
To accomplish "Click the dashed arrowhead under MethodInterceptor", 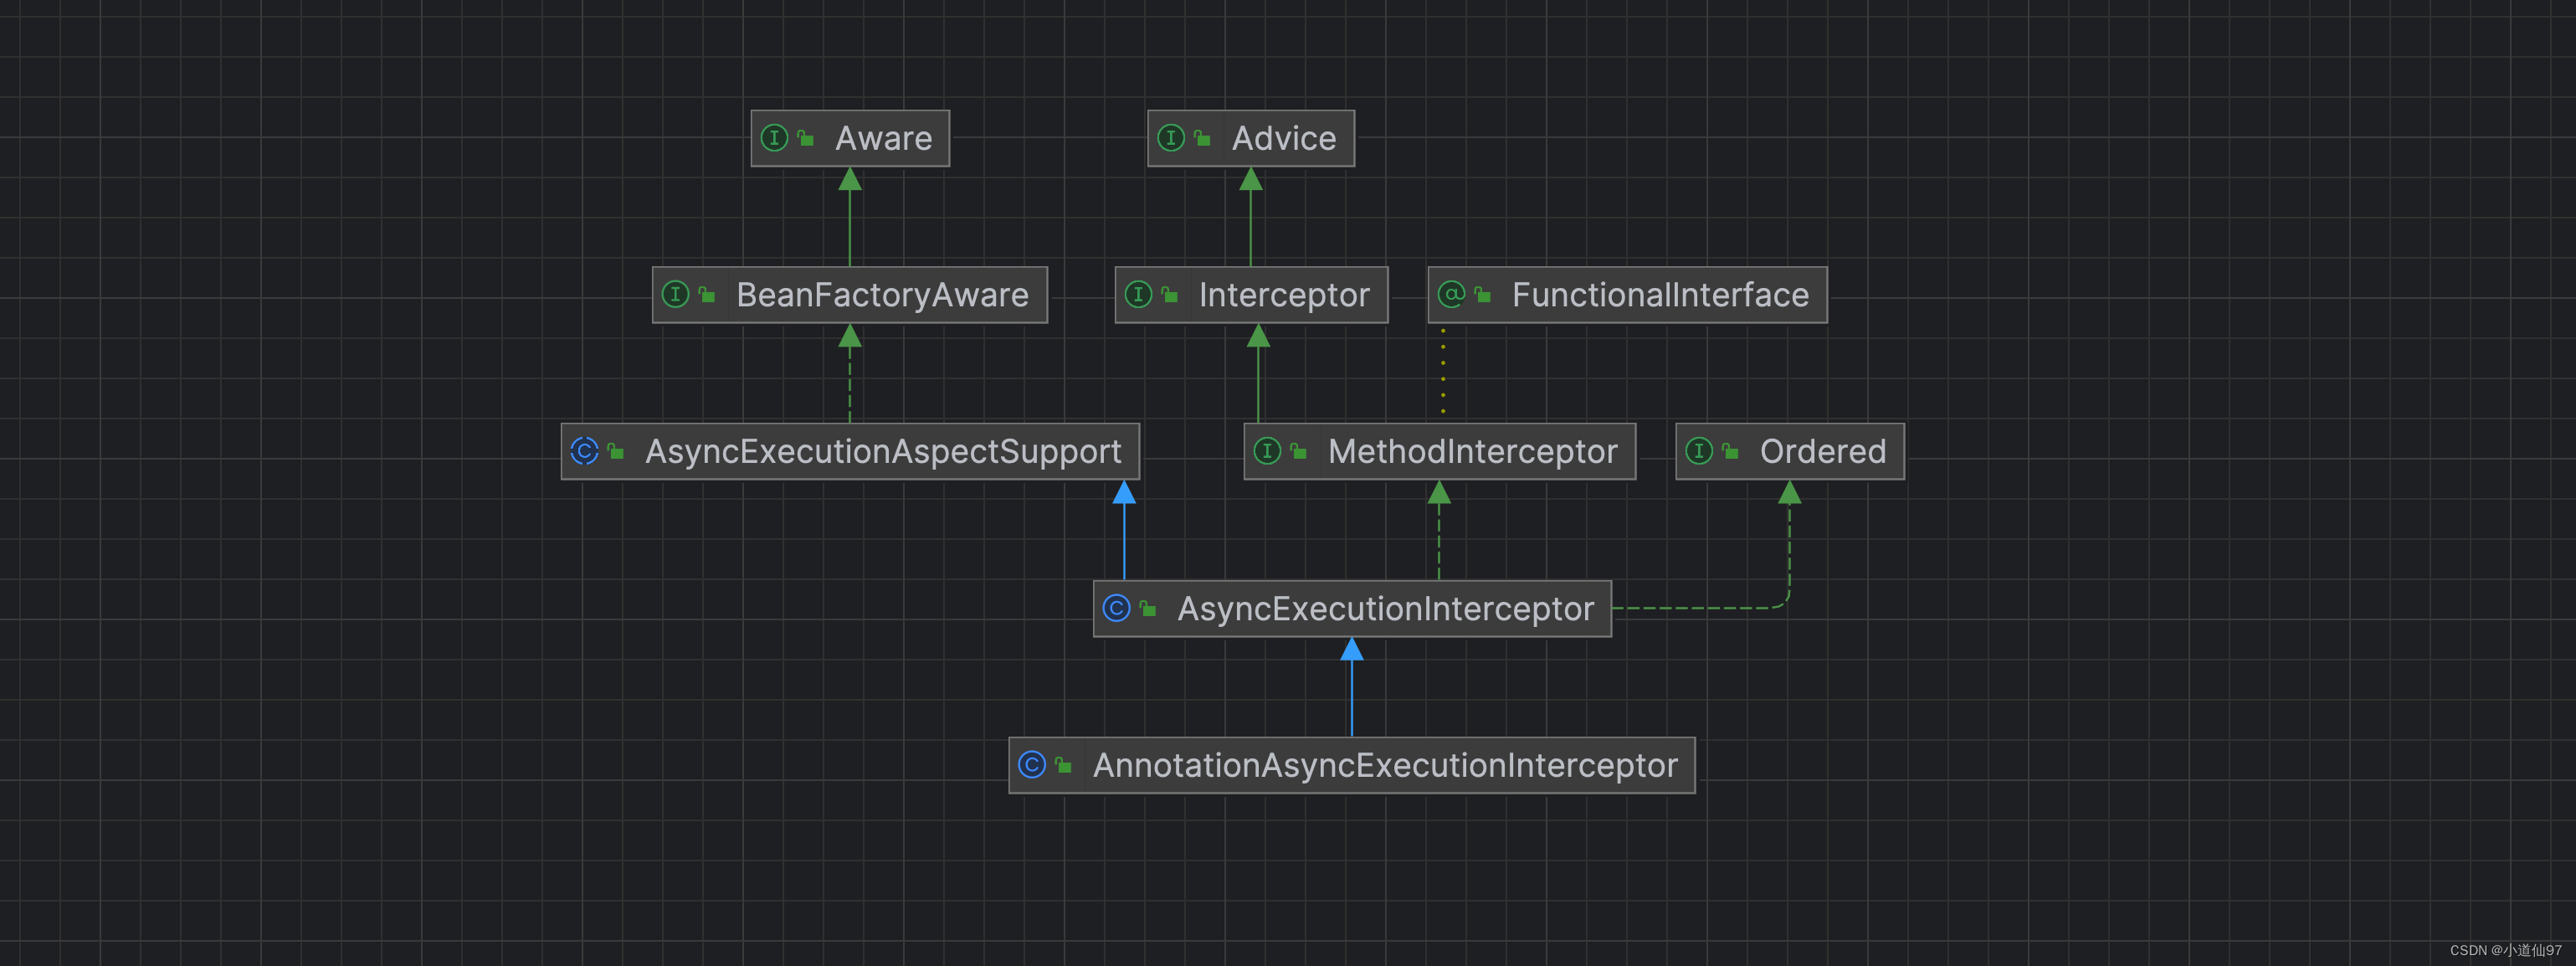I will click(x=1439, y=492).
